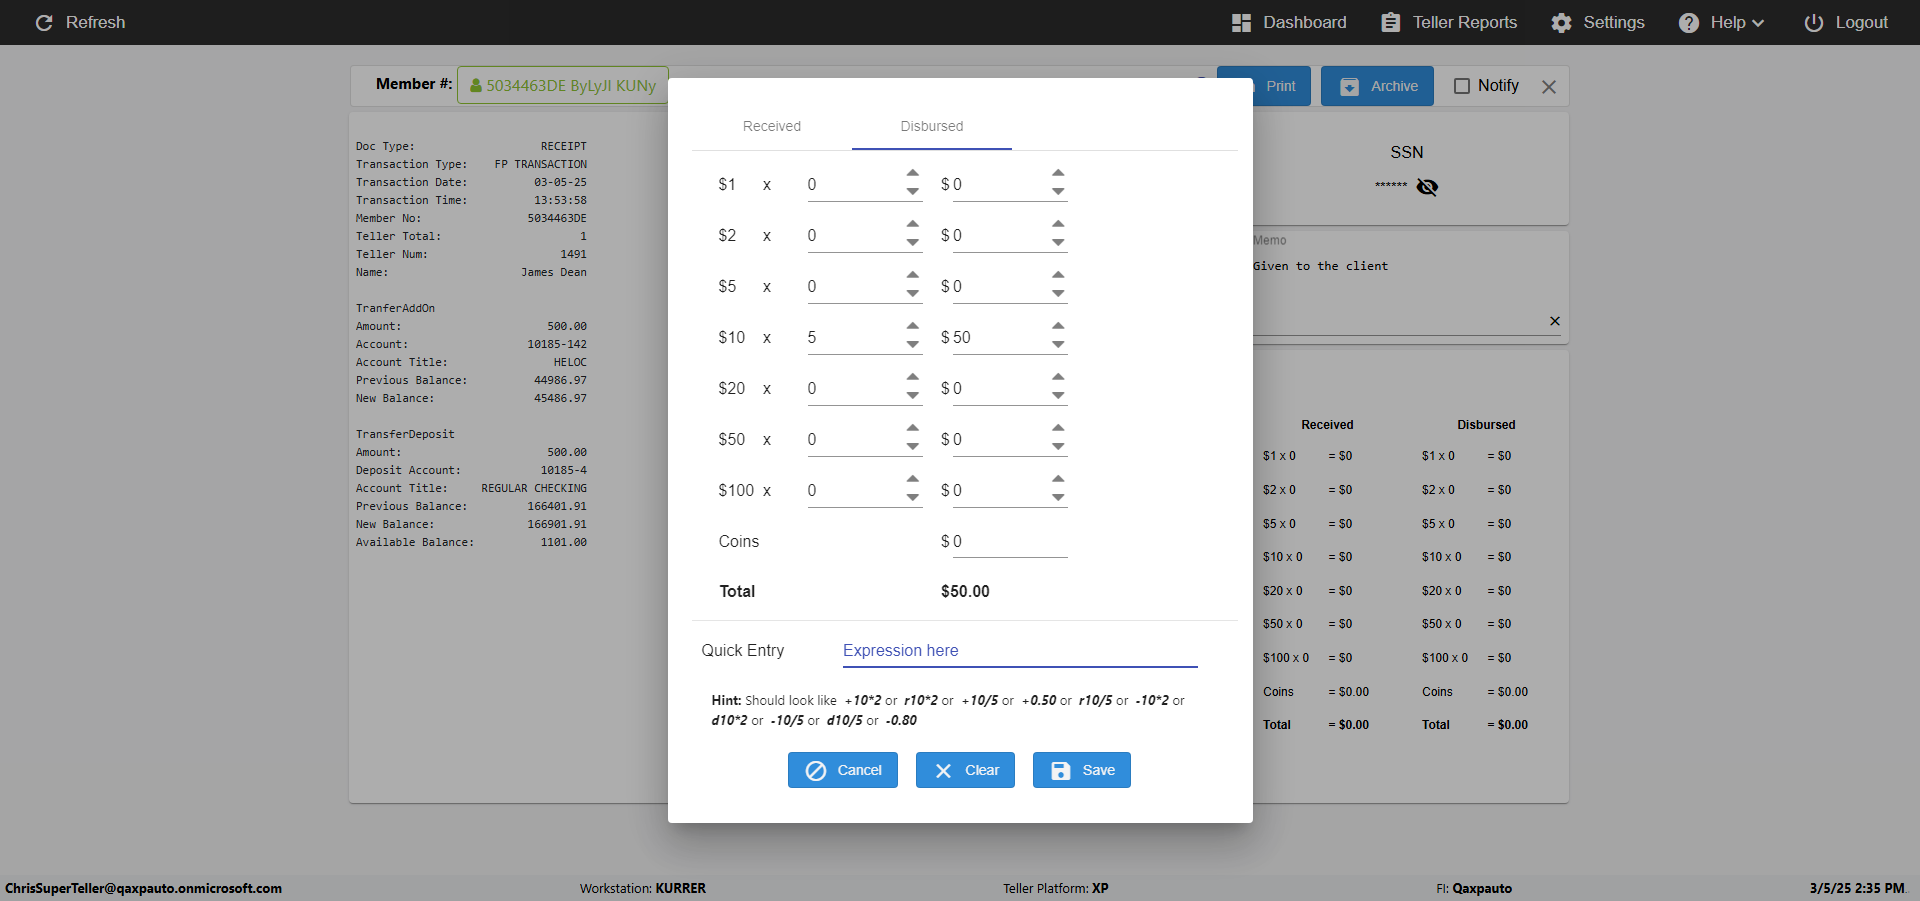Click the memo text 'Given to the client'
The image size is (1920, 901).
point(1320,266)
